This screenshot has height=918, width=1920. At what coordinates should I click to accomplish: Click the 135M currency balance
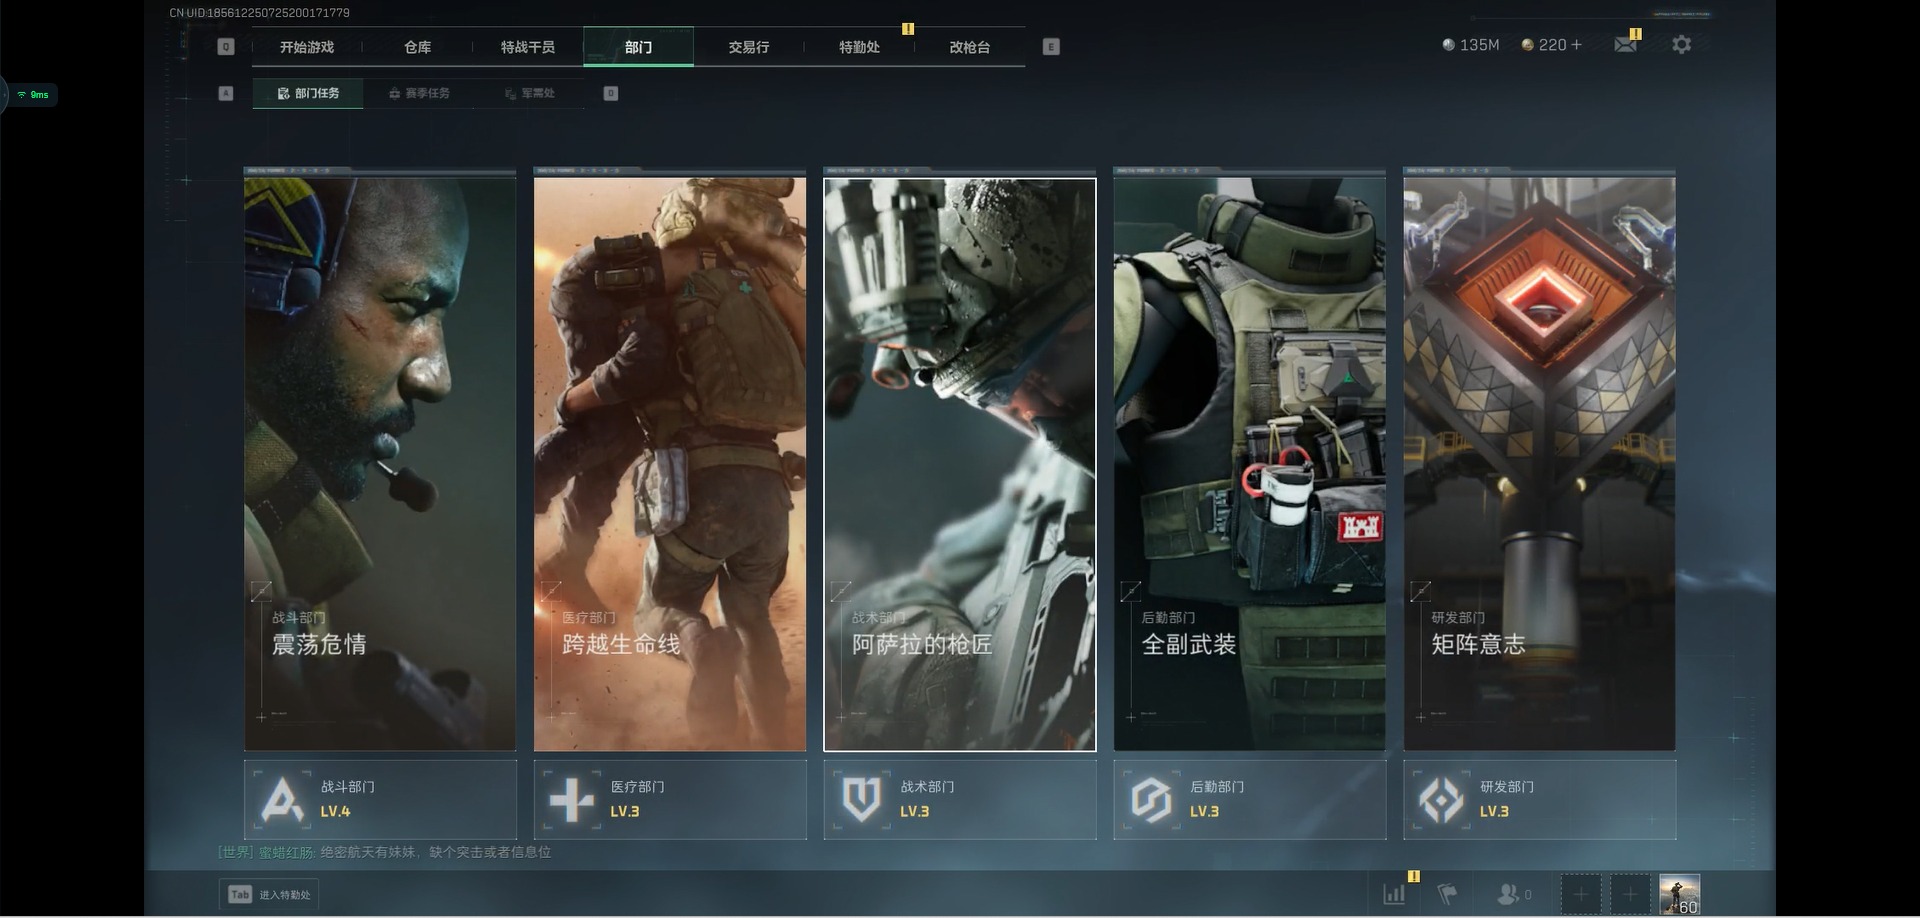point(1479,45)
